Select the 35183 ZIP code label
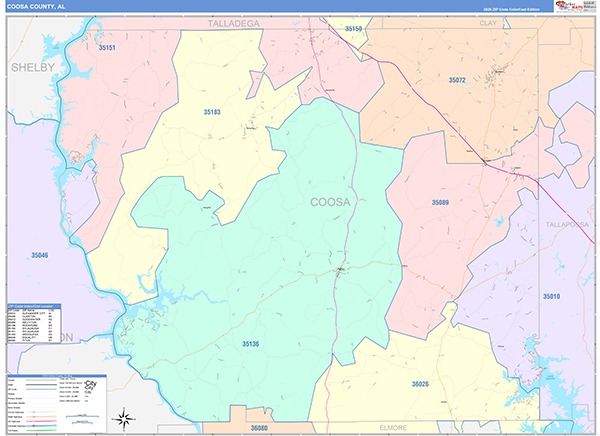The width and height of the screenshot is (600, 436). click(x=212, y=112)
